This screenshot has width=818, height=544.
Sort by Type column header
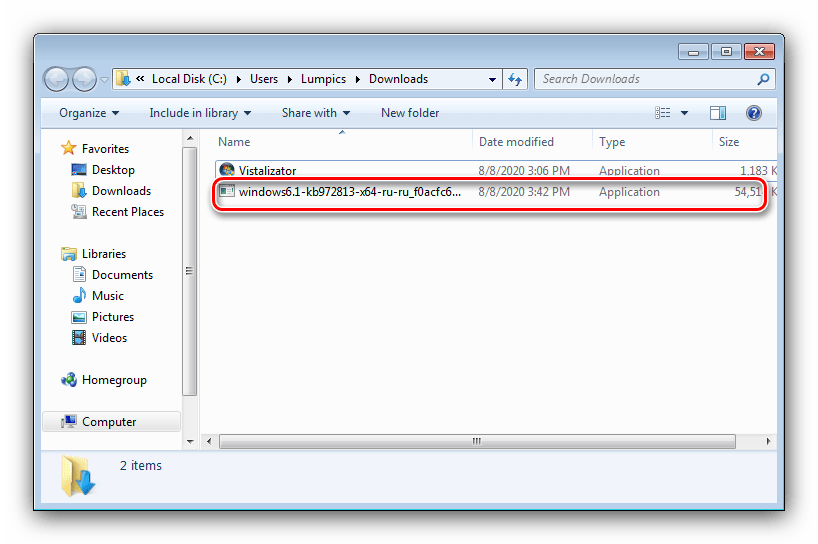(612, 142)
